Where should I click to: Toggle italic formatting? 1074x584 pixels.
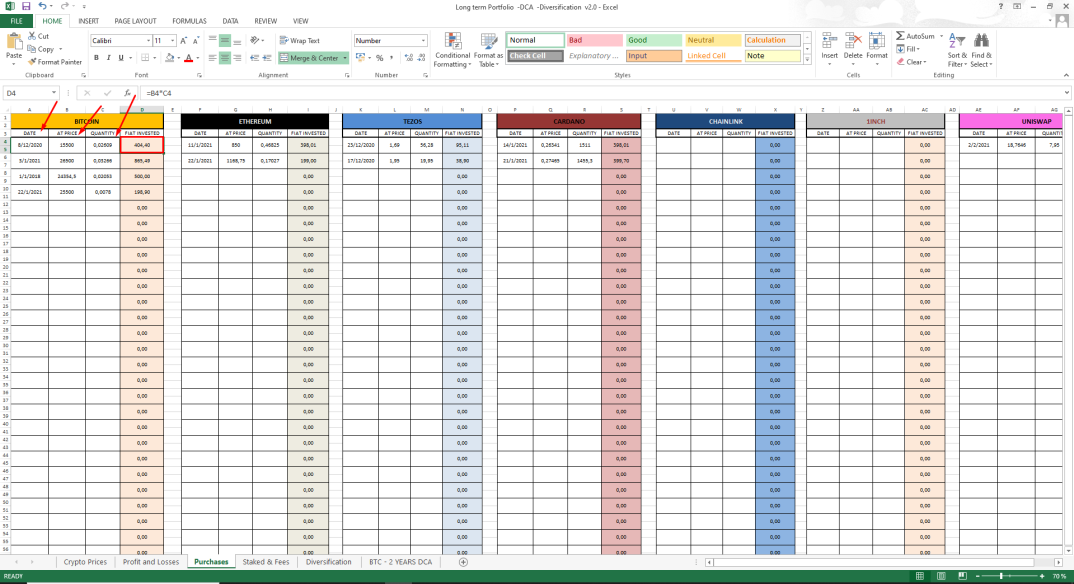[x=108, y=58]
